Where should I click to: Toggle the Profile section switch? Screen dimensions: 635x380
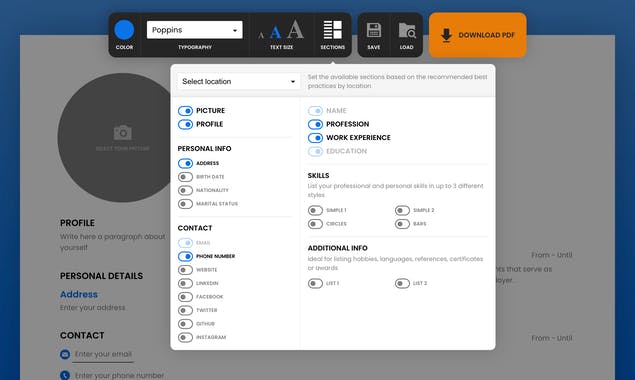[185, 124]
